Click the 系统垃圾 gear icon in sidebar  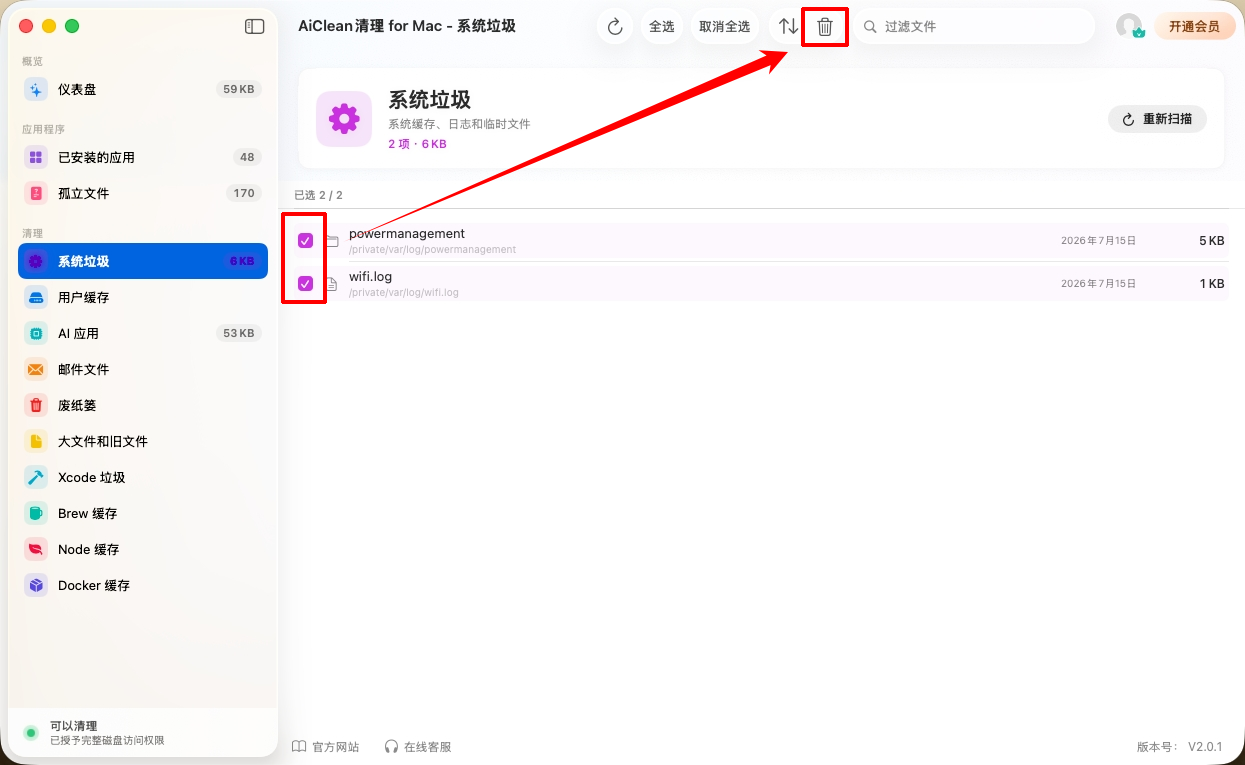tap(36, 261)
